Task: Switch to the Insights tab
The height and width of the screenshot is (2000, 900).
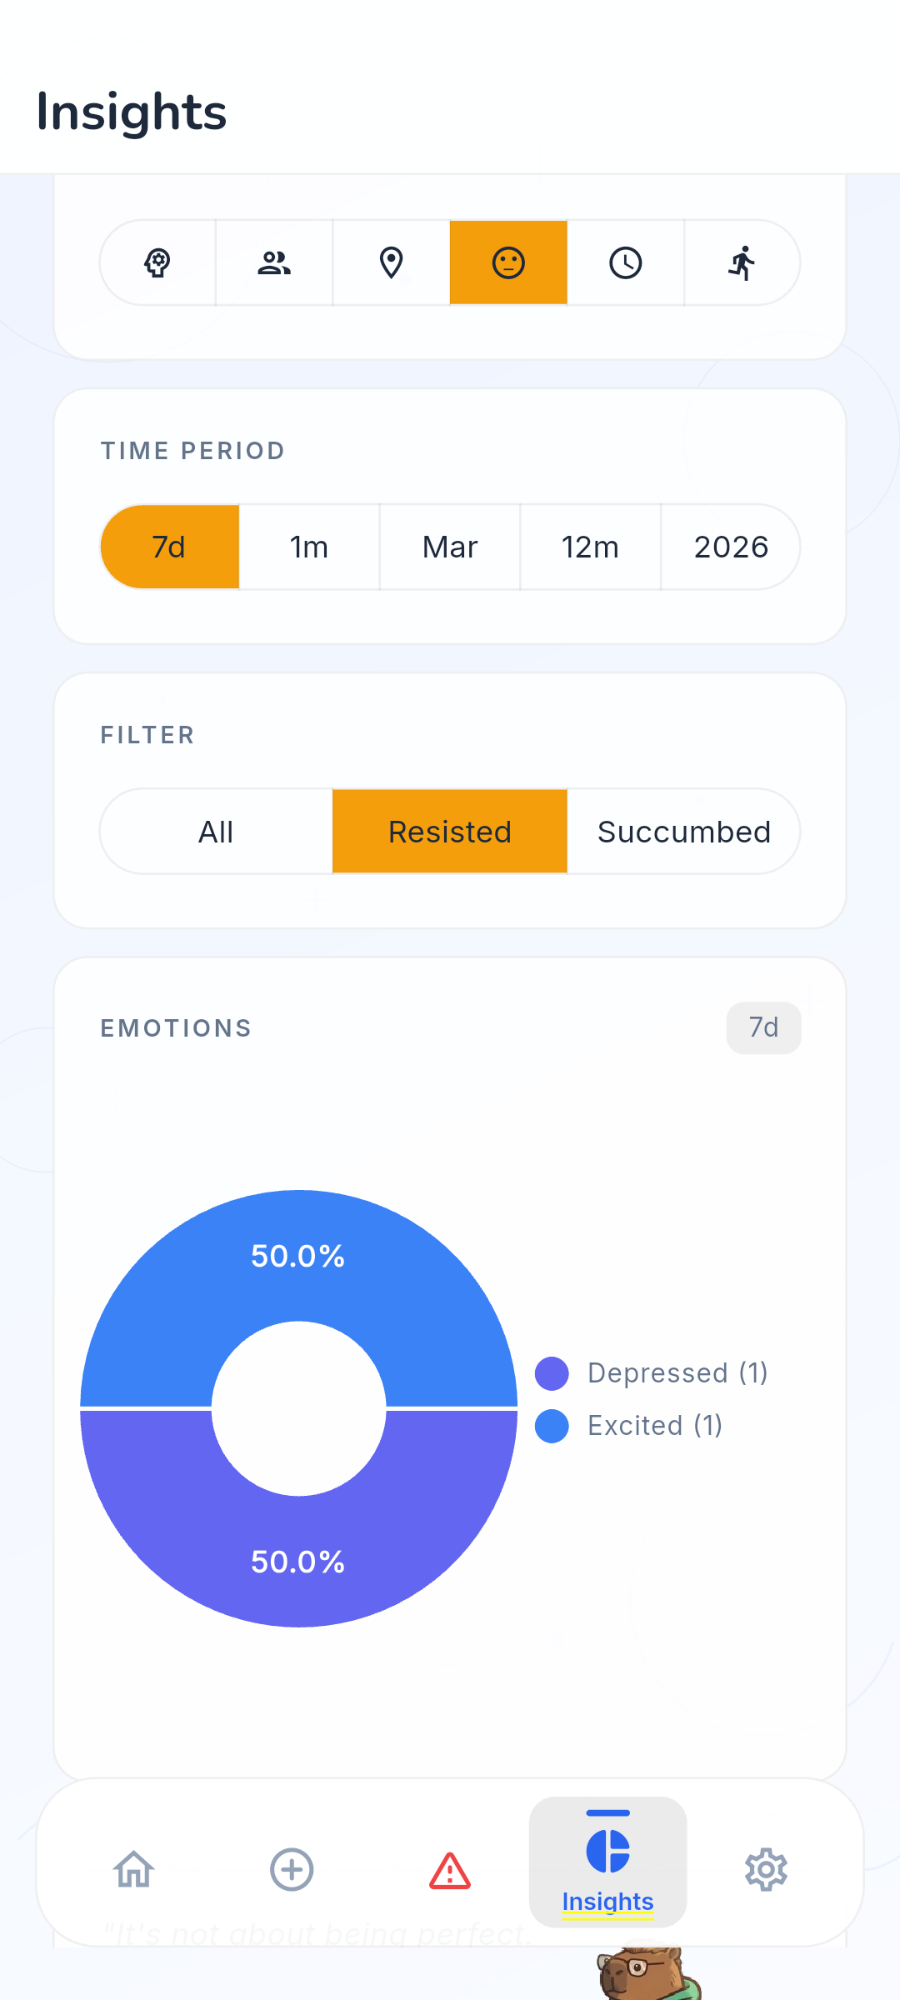Action: 607,1860
